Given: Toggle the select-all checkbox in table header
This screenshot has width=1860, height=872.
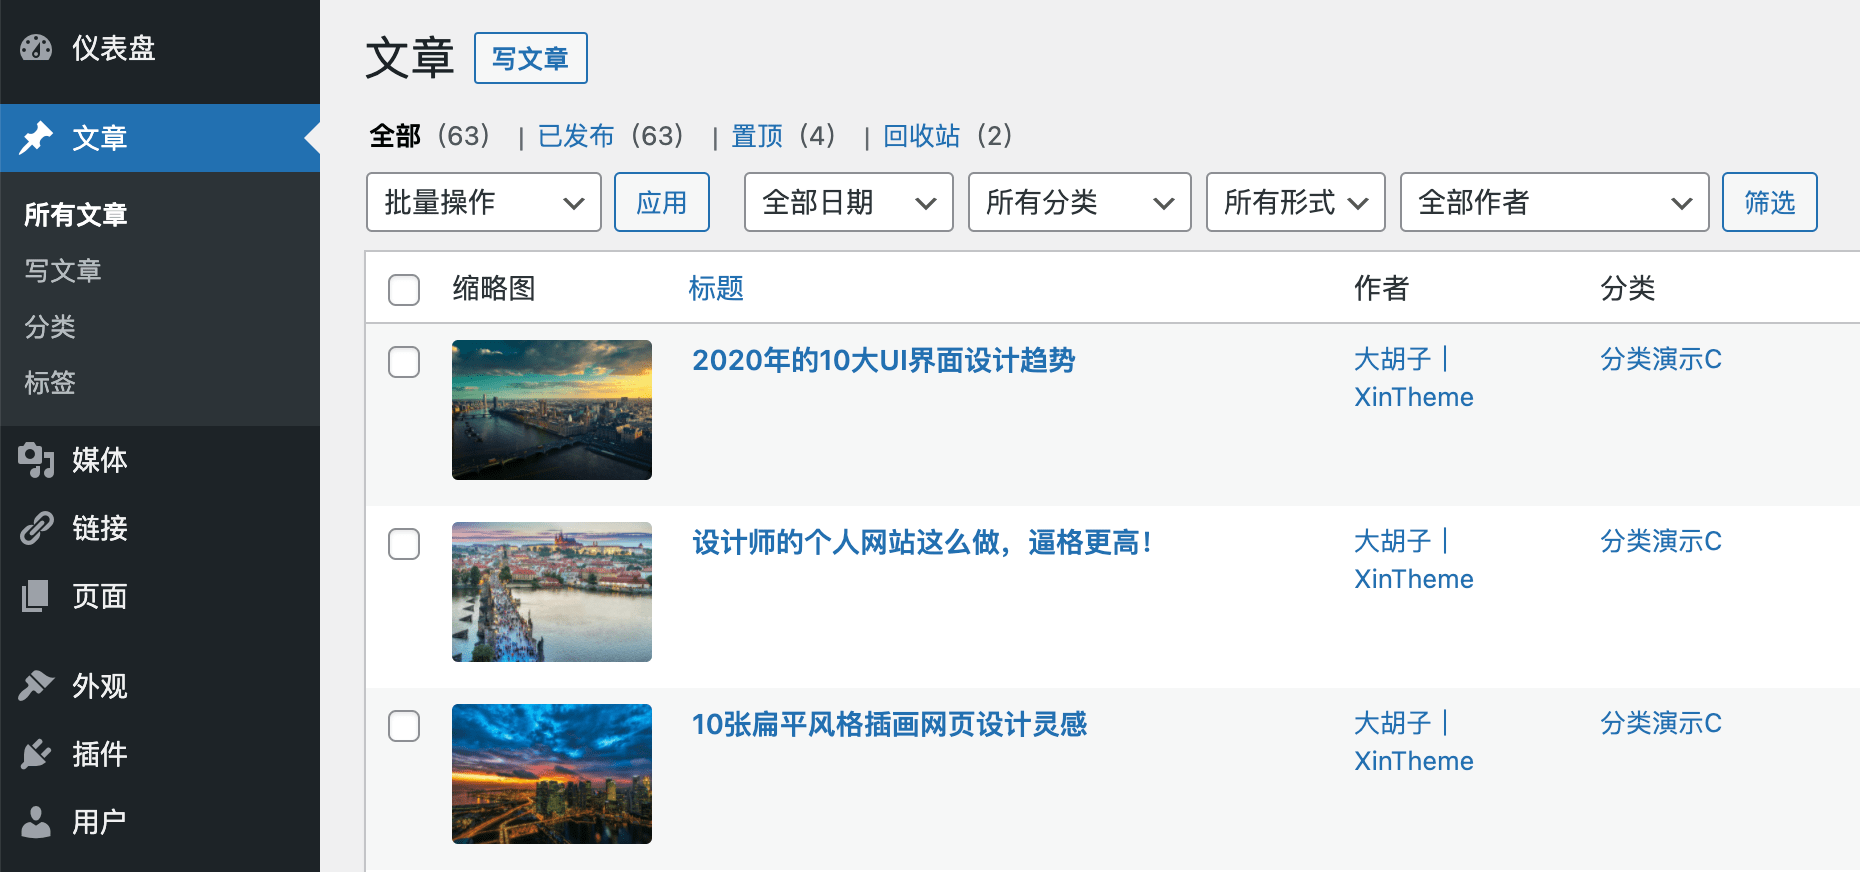Looking at the screenshot, I should (404, 290).
